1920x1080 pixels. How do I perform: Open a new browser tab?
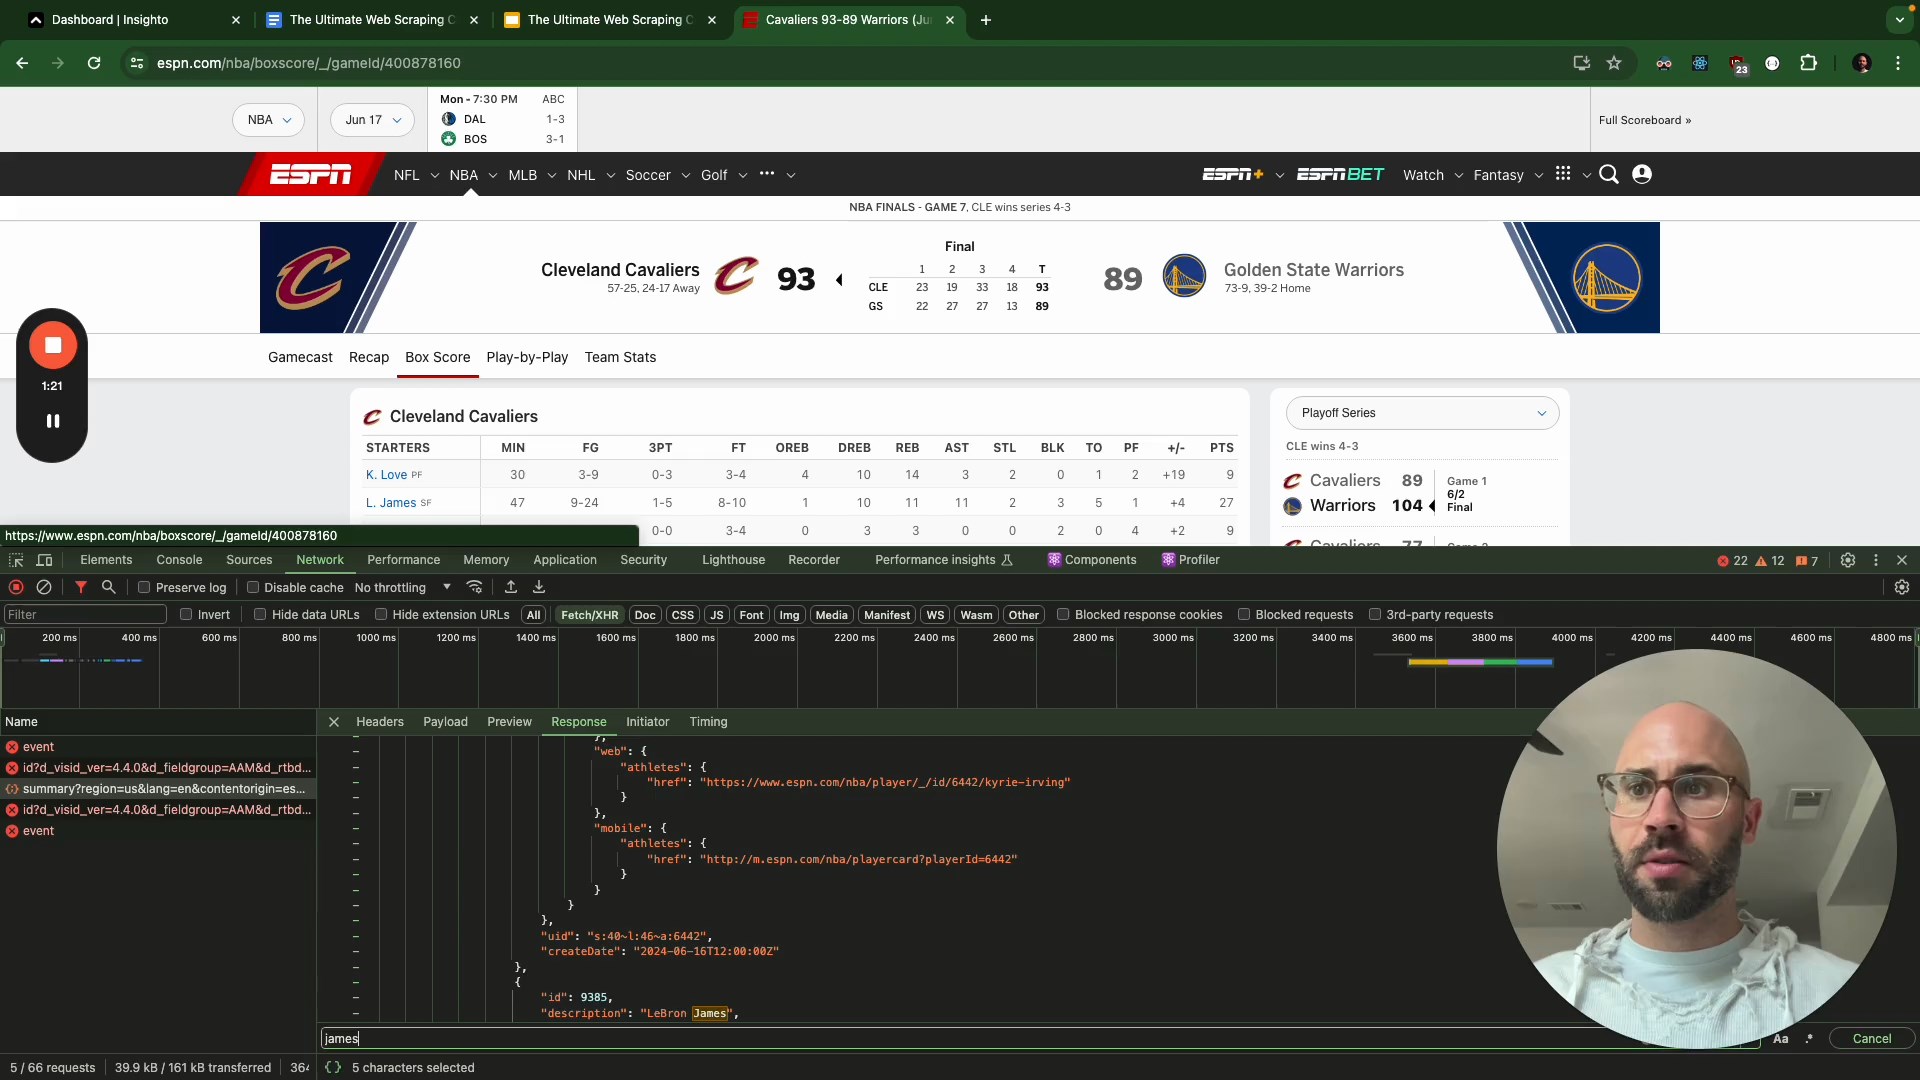coord(986,20)
